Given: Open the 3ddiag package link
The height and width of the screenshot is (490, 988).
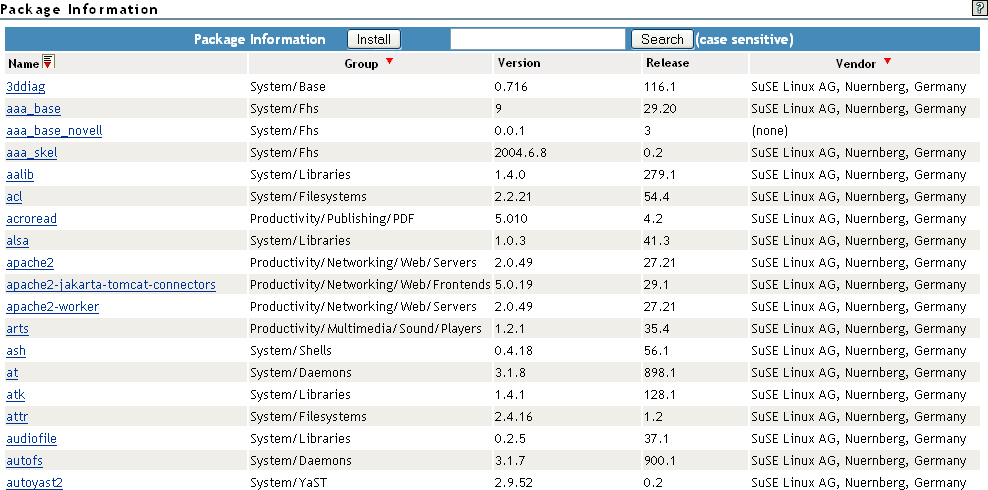Looking at the screenshot, I should (26, 87).
